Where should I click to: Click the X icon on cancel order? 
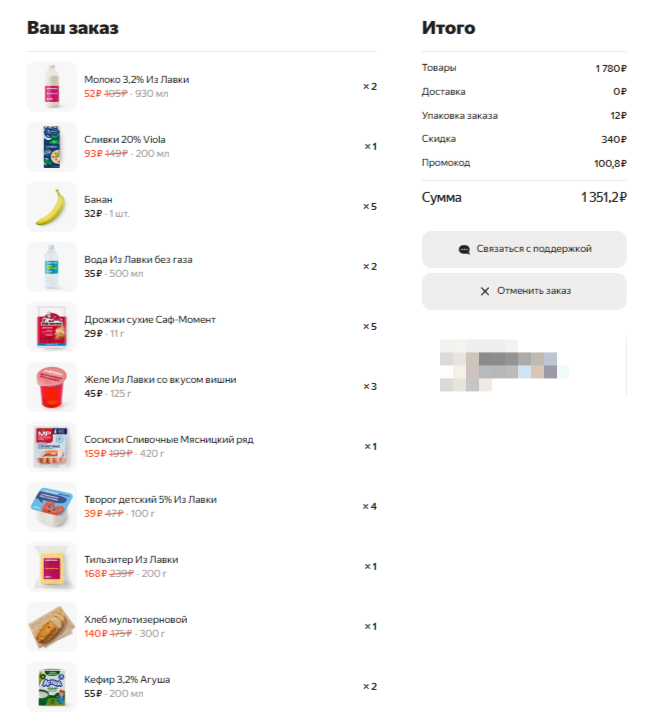click(x=485, y=291)
